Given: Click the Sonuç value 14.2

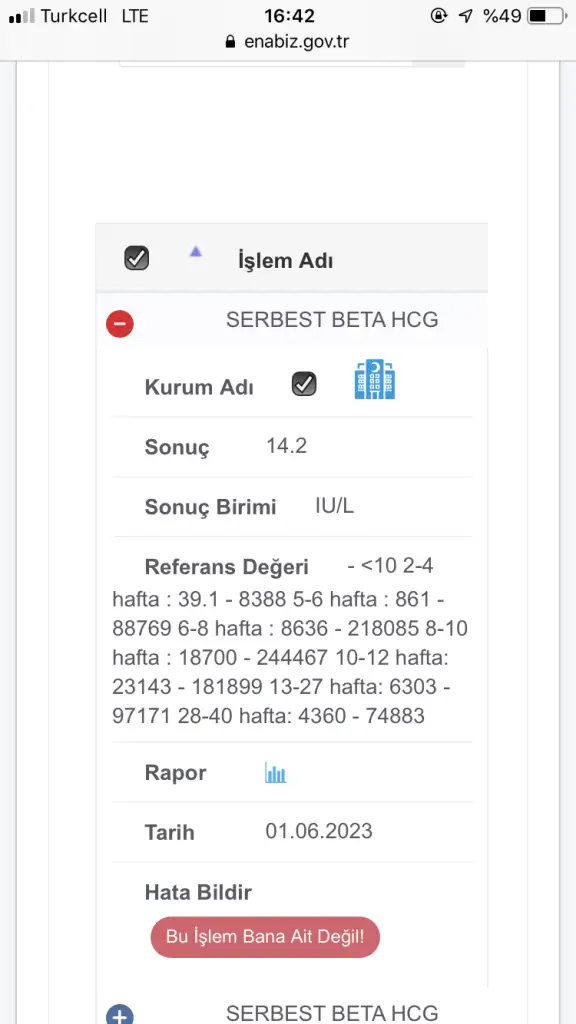Looking at the screenshot, I should tap(287, 446).
